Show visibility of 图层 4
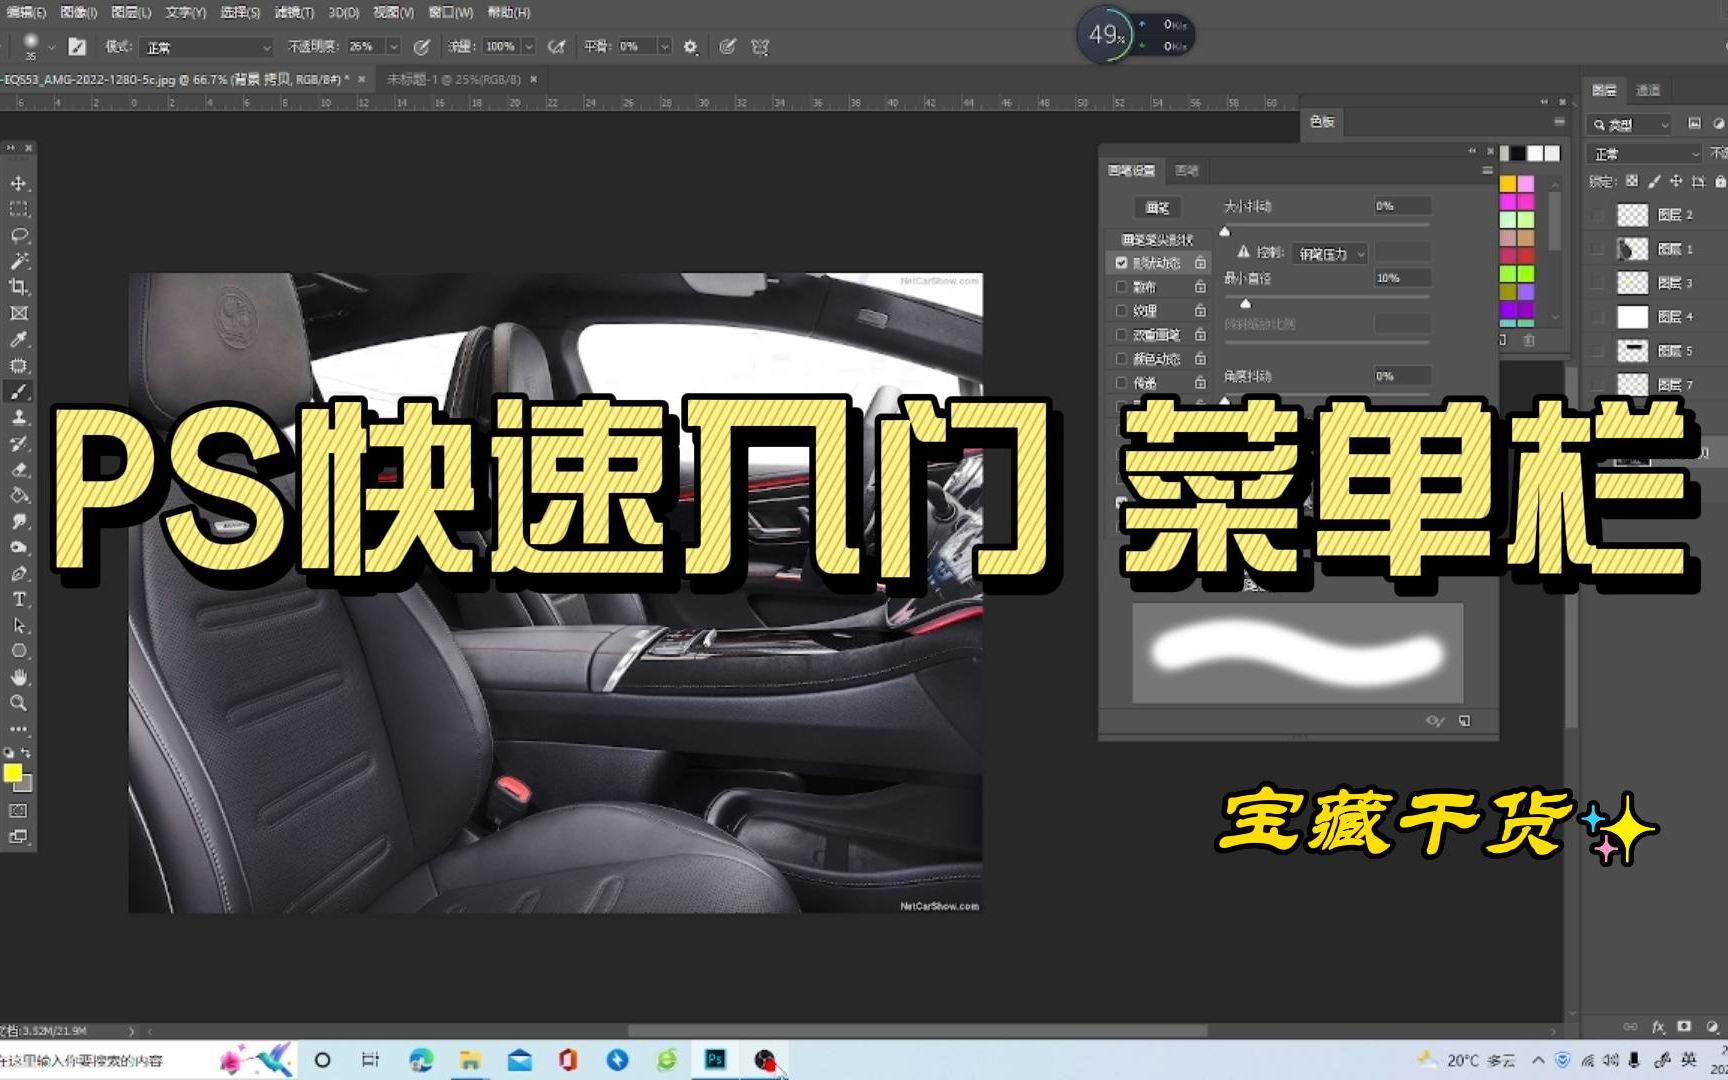 (x=1598, y=317)
